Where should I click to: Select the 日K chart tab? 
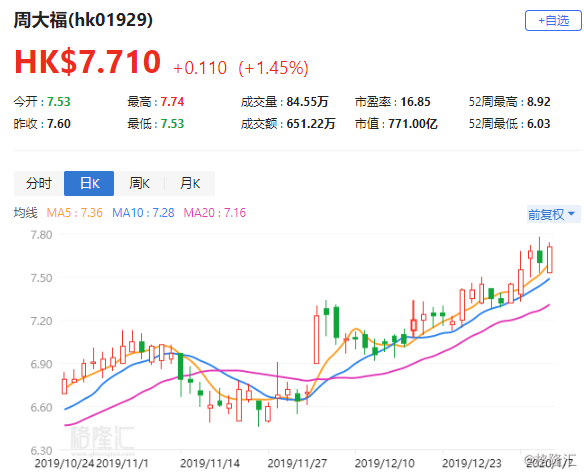[89, 183]
